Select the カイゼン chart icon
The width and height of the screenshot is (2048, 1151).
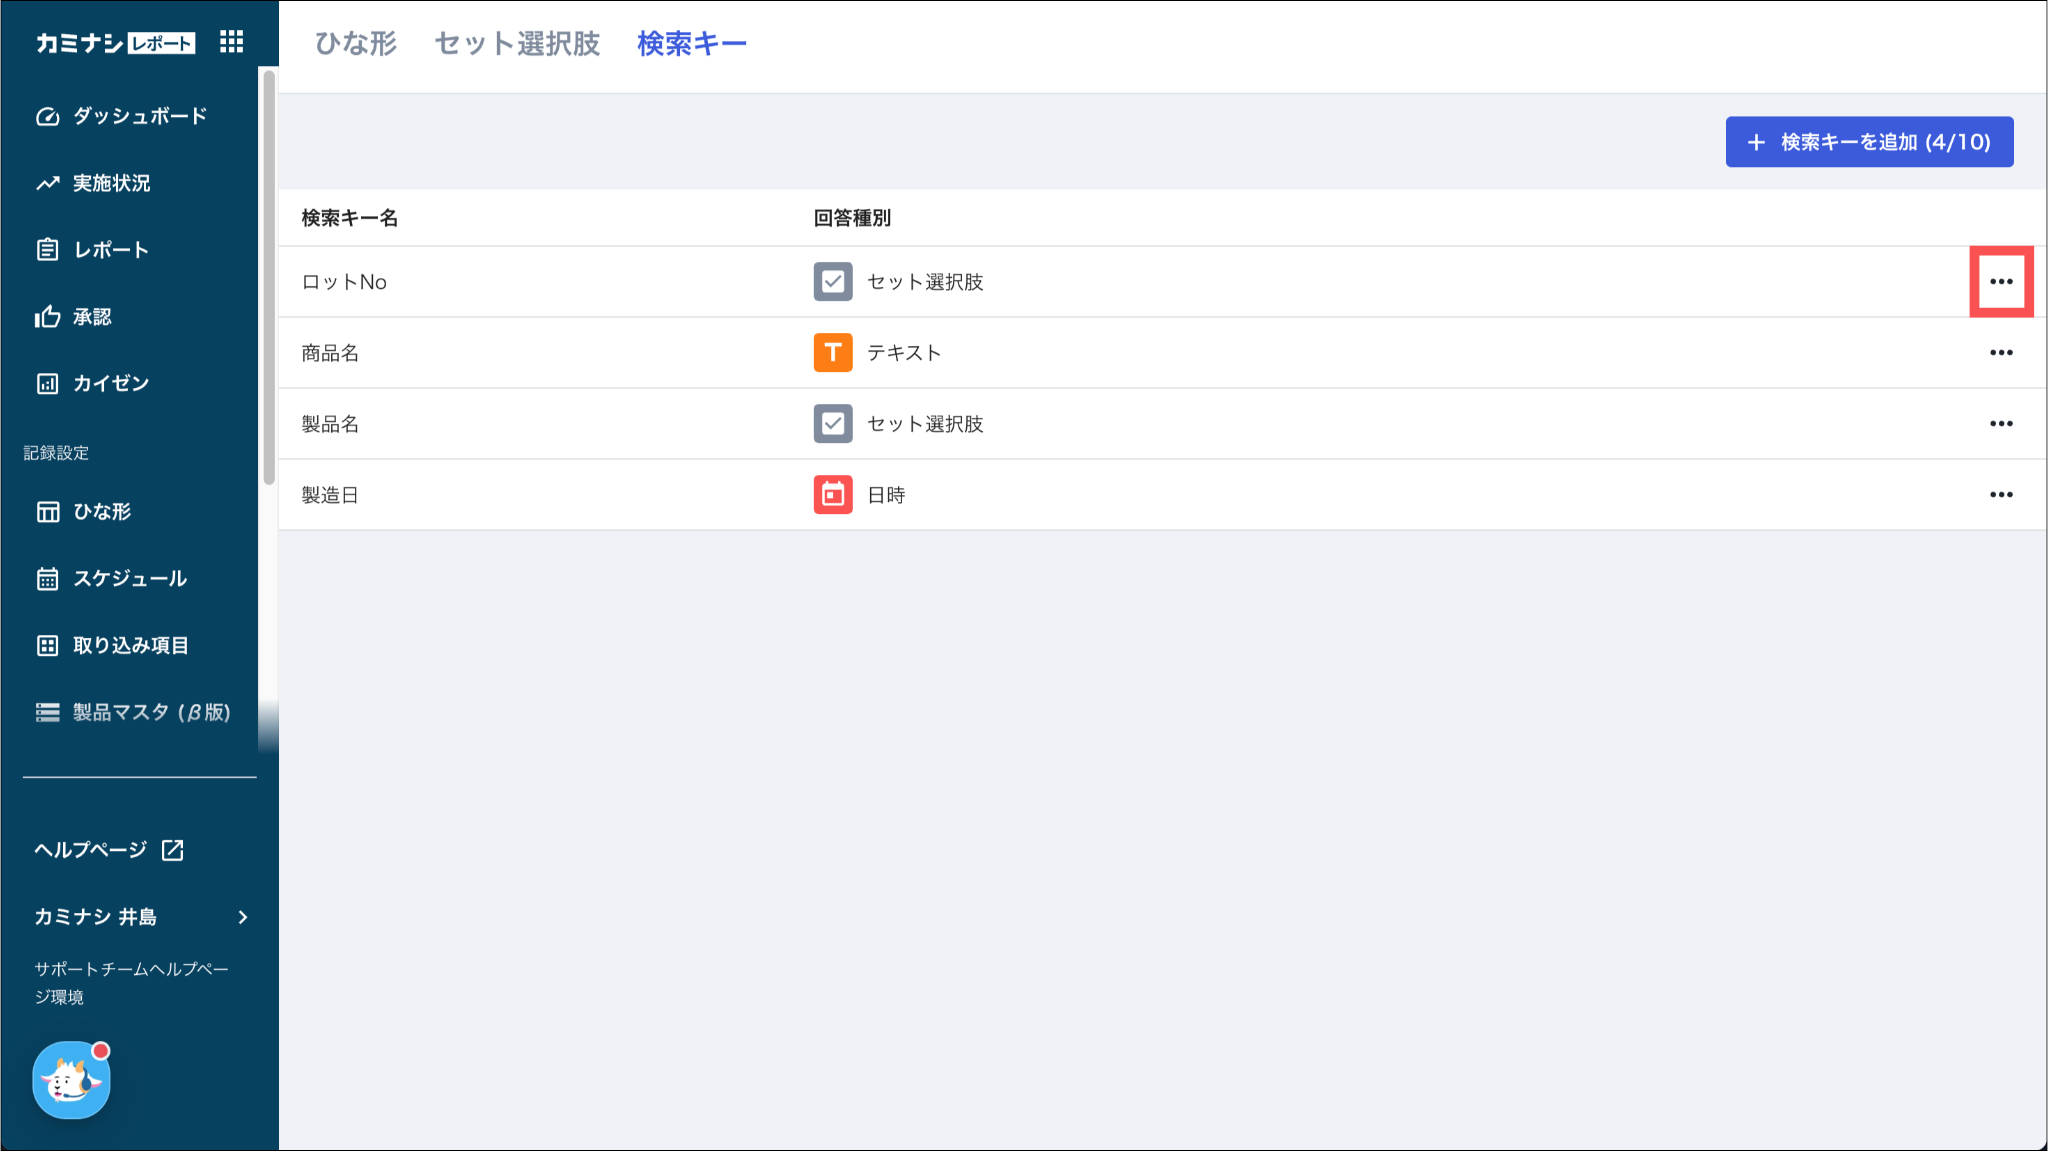click(47, 384)
